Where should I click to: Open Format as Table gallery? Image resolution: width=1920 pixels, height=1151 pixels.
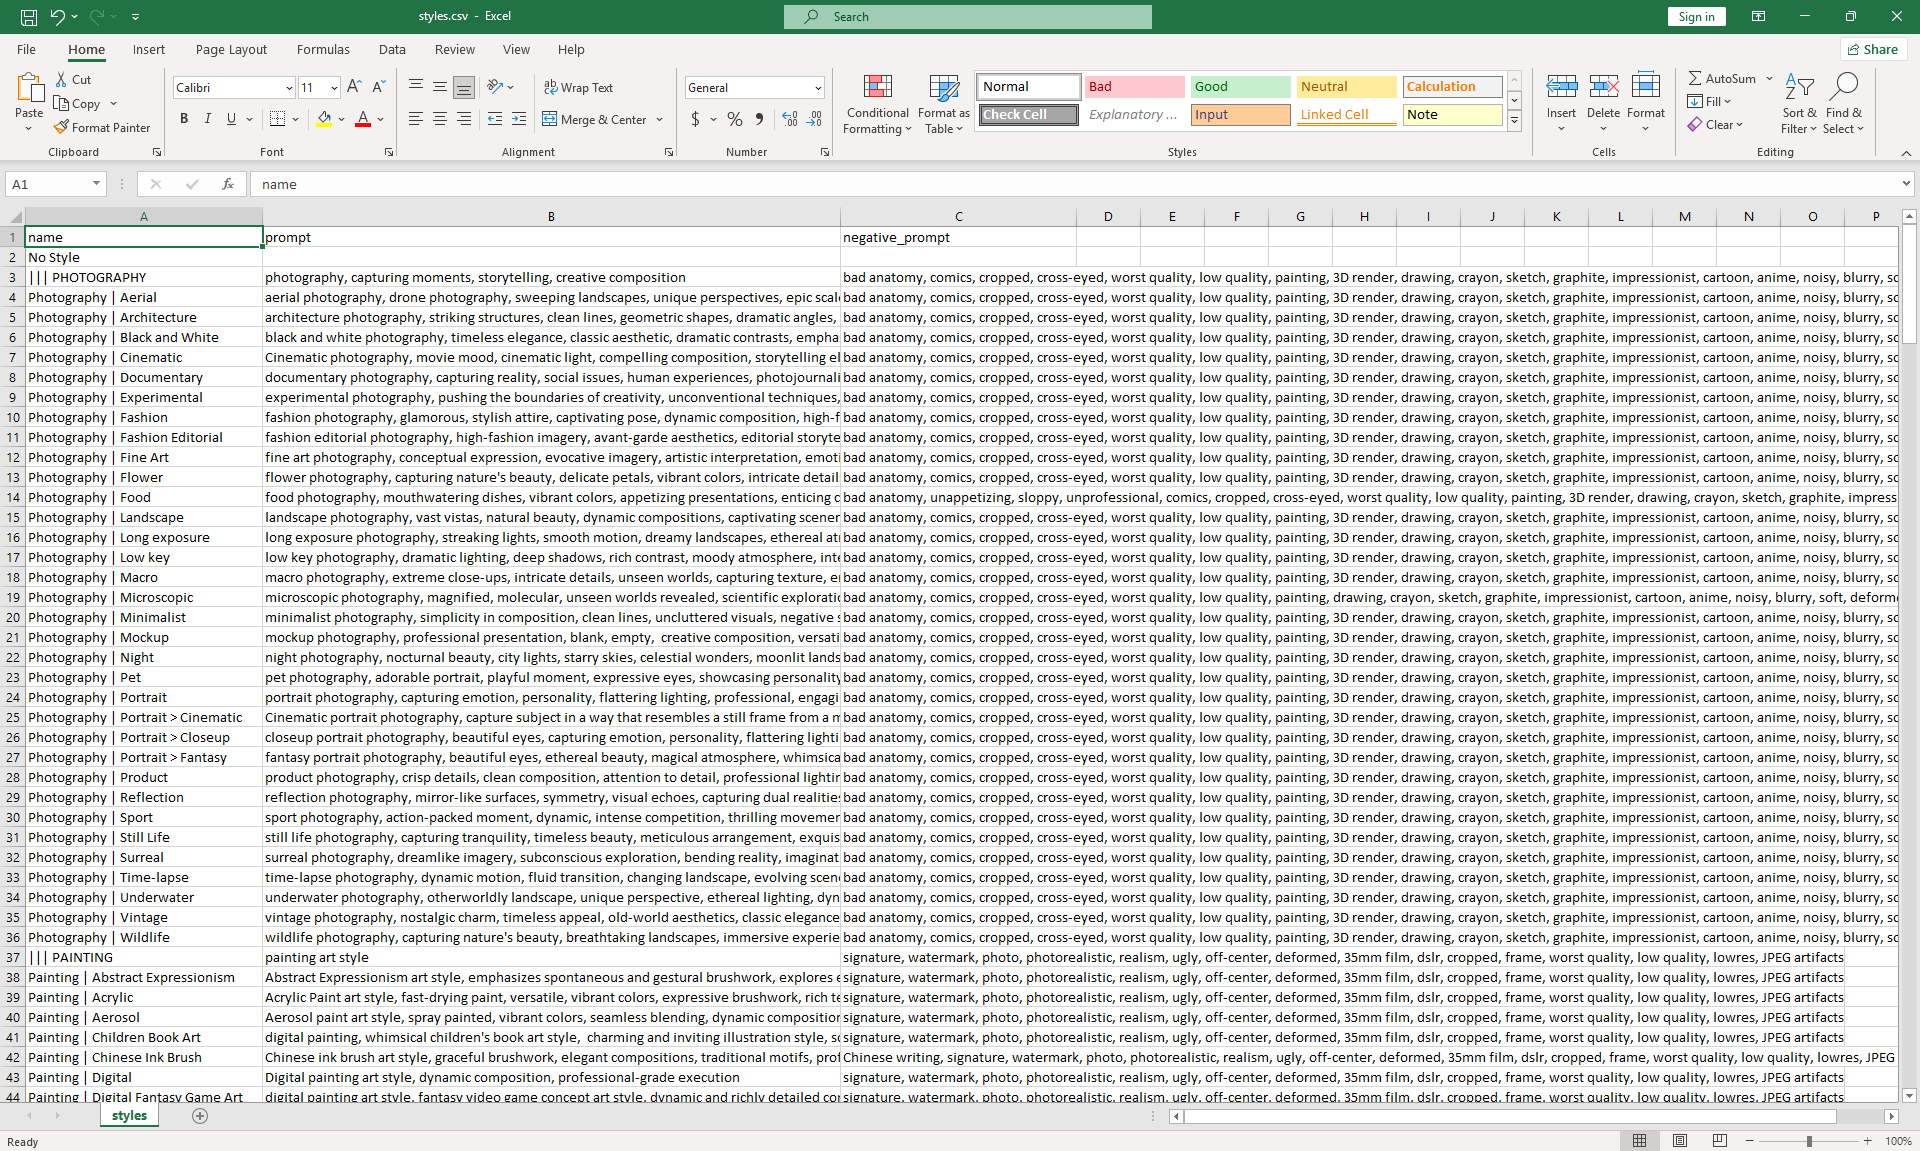click(943, 88)
